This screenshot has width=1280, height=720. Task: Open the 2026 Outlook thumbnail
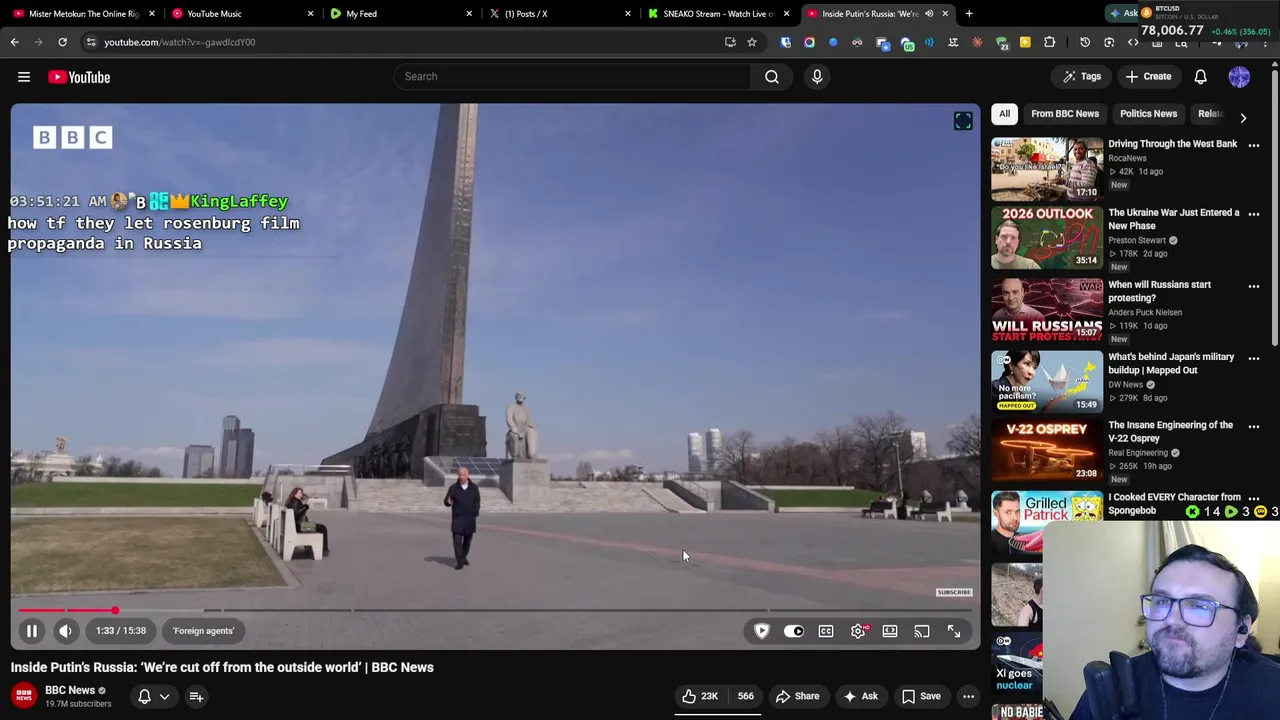point(1047,238)
